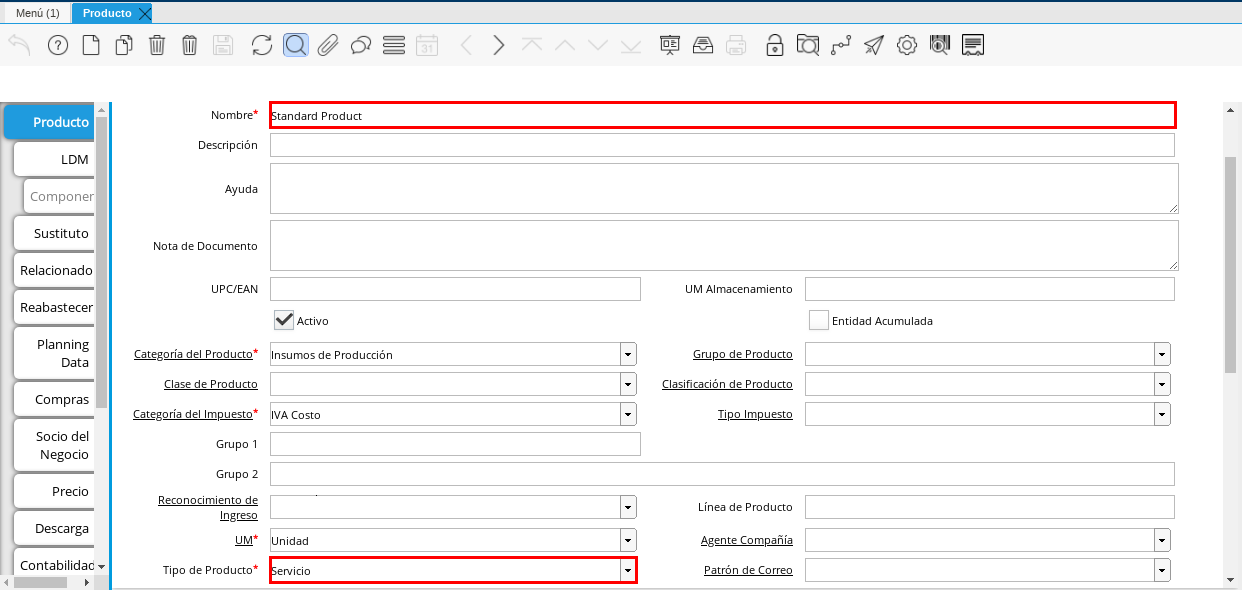Viewport: 1242px width, 590px height.
Task: Click the magnifier Find record icon
Action: pos(295,45)
